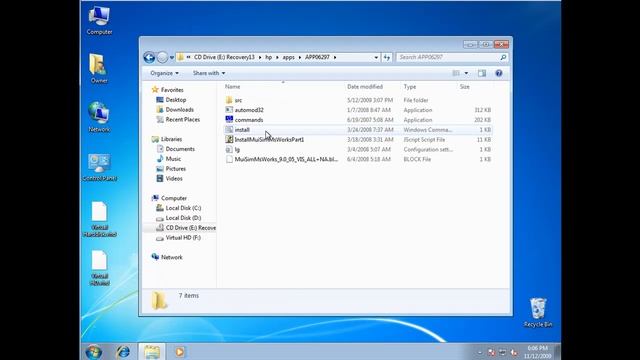Select the InstallMuiSimMsWorksPart1 script file
Viewport: 640px width, 360px height.
(269, 139)
